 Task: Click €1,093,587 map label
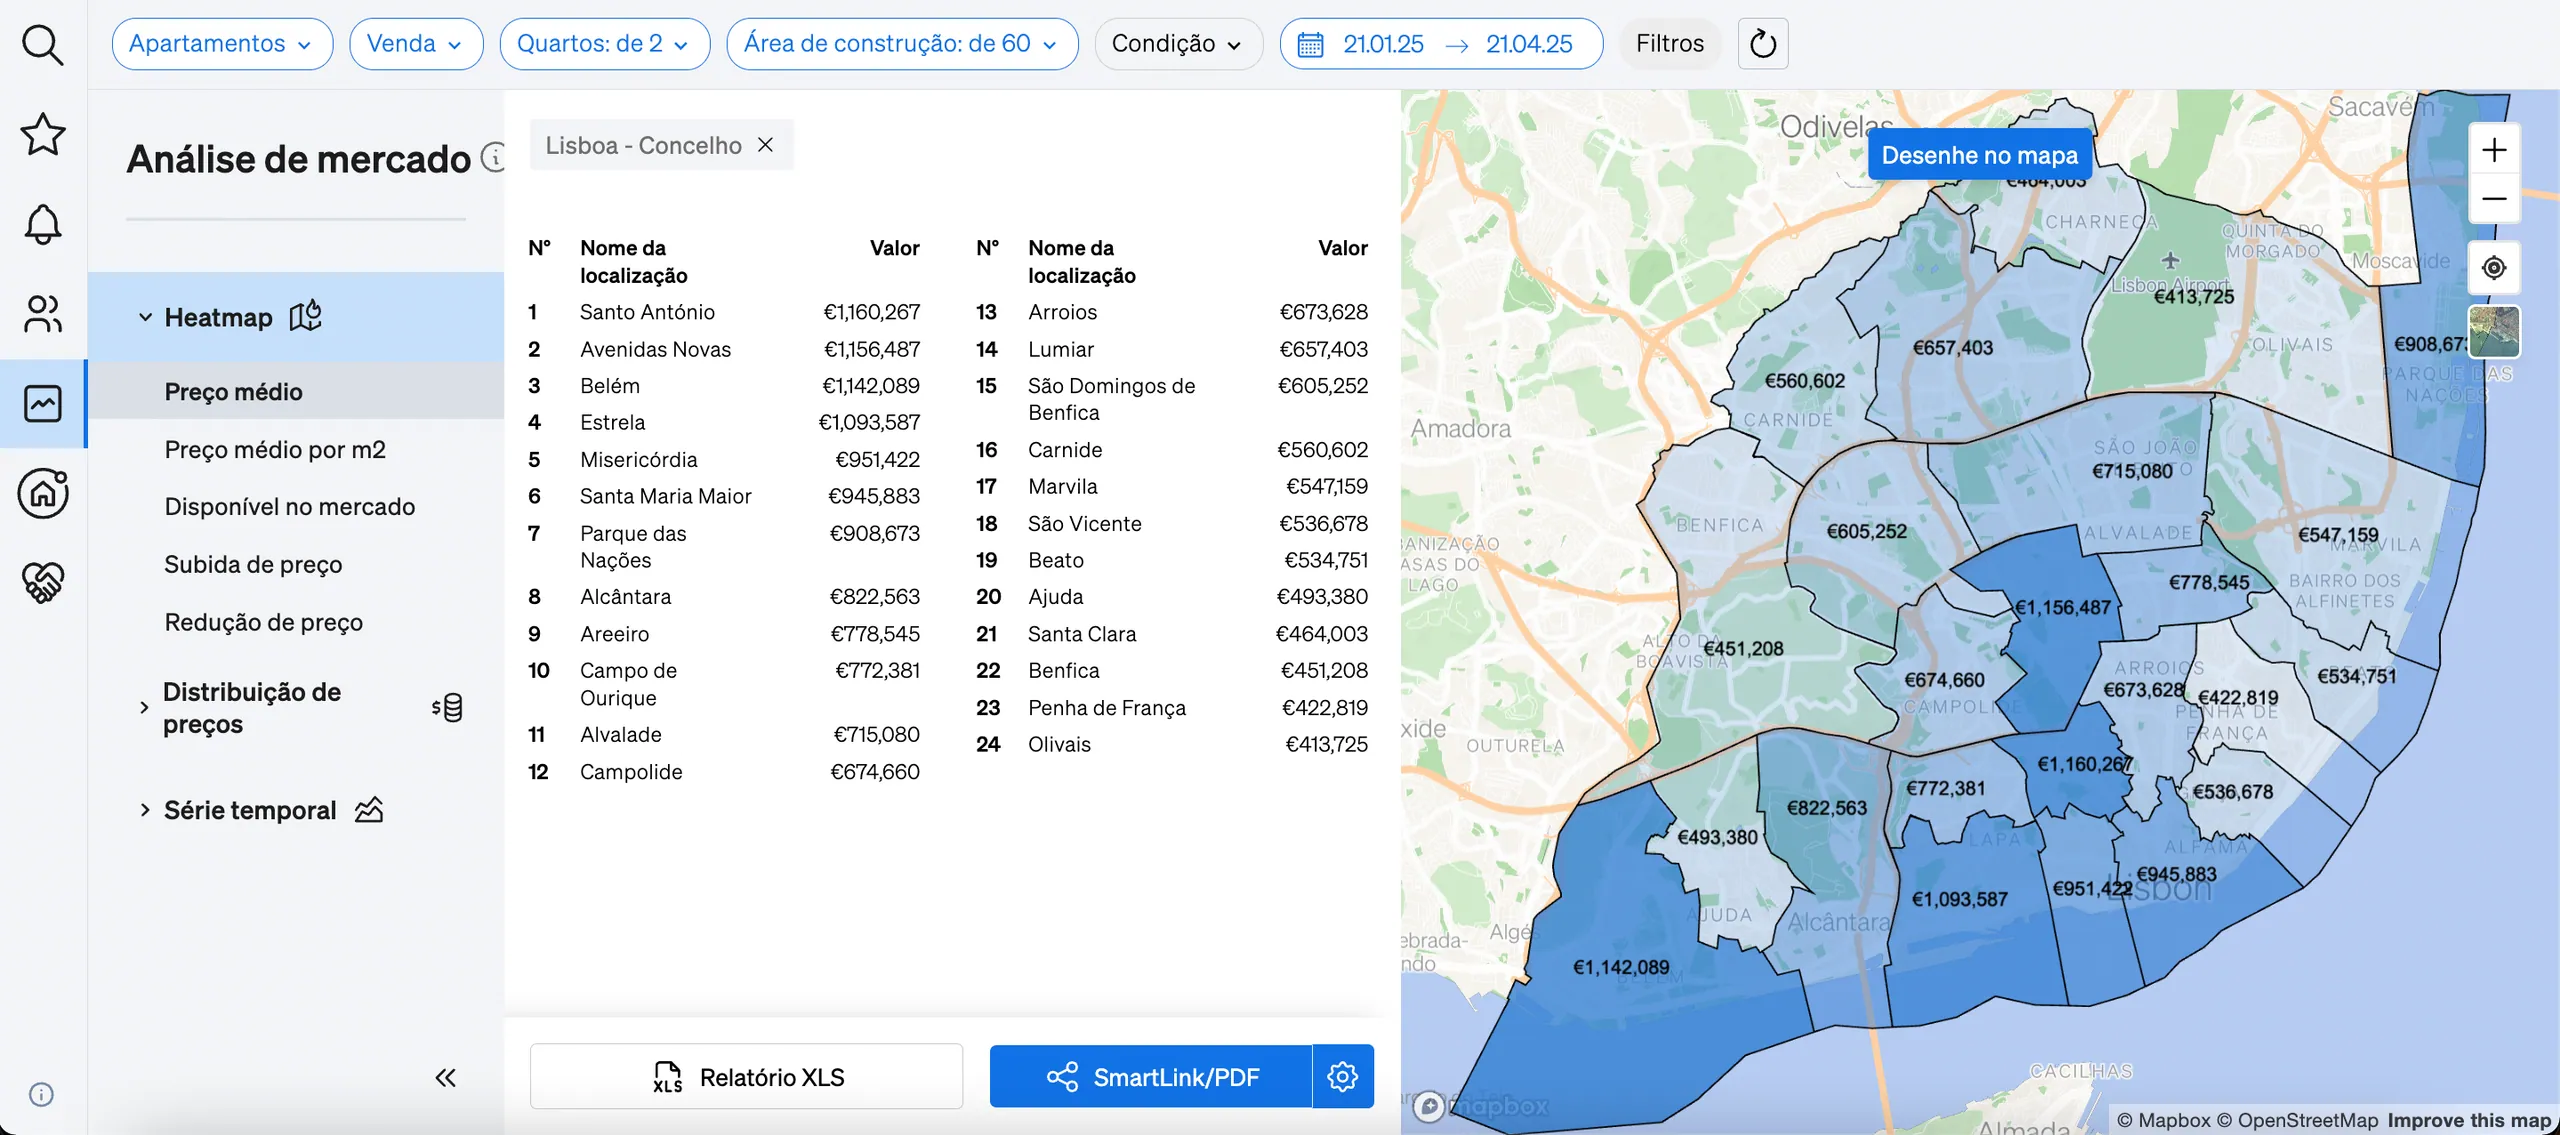tap(1960, 899)
